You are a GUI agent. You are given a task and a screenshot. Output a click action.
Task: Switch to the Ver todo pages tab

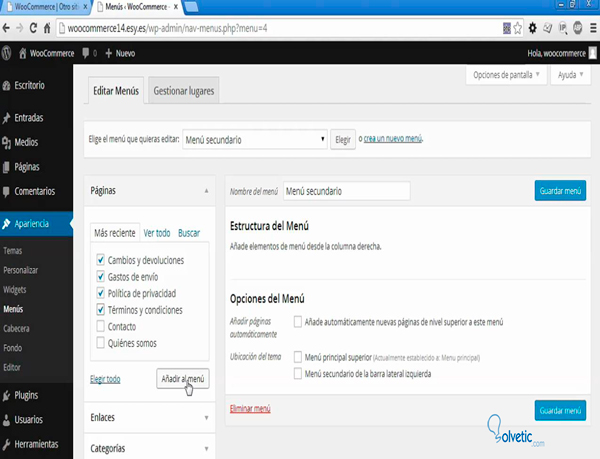[157, 233]
